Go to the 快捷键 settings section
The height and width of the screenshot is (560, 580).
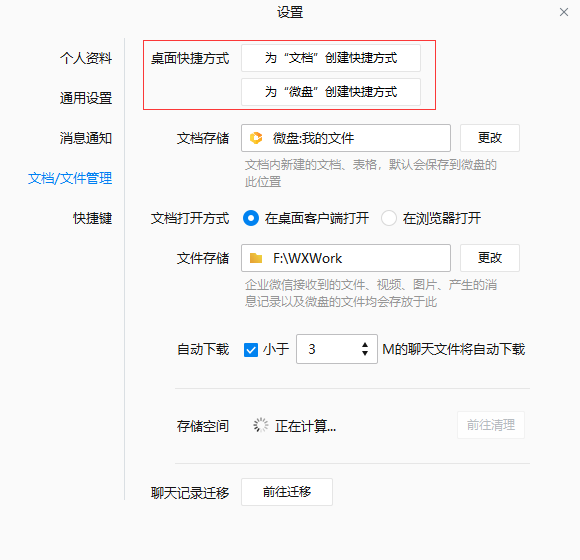[92, 218]
